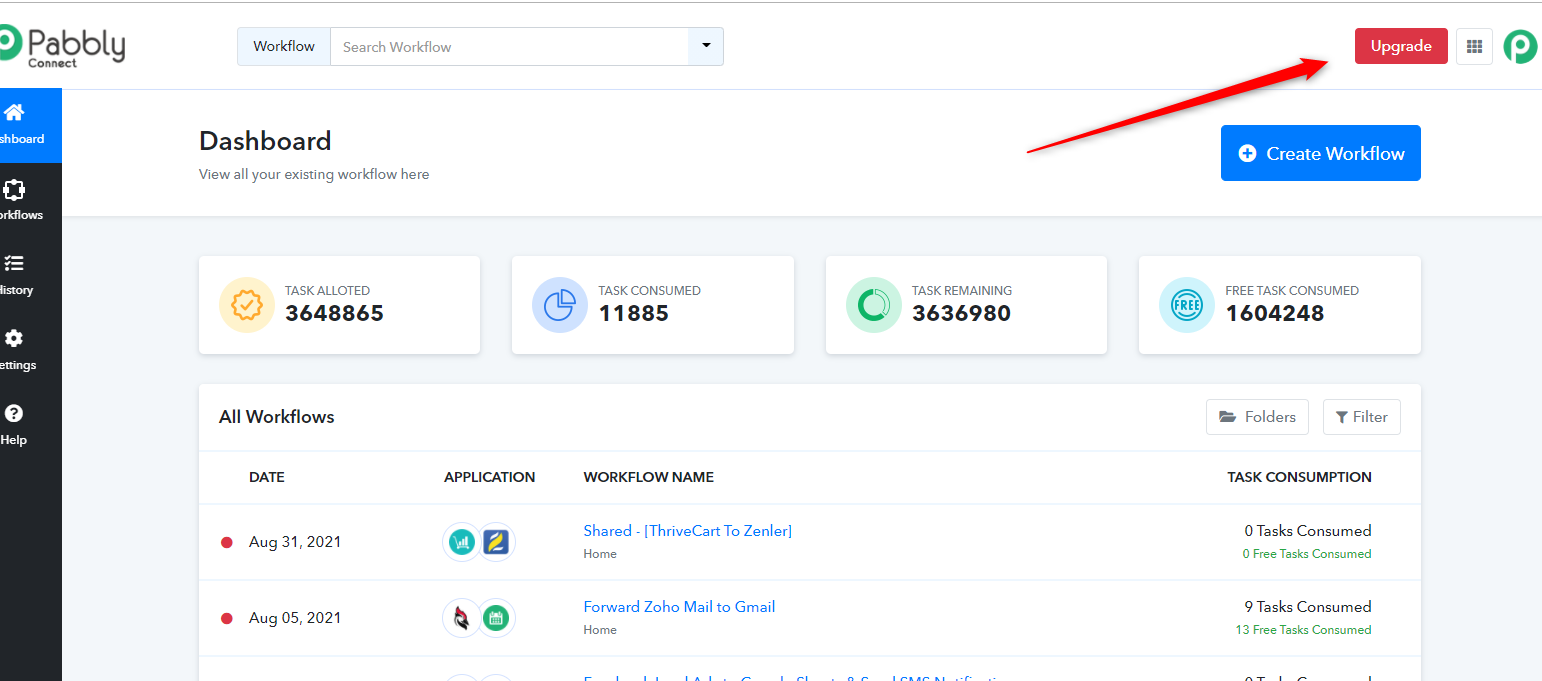Image resolution: width=1542 pixels, height=681 pixels.
Task: Open the apps grid icon
Action: (1474, 46)
